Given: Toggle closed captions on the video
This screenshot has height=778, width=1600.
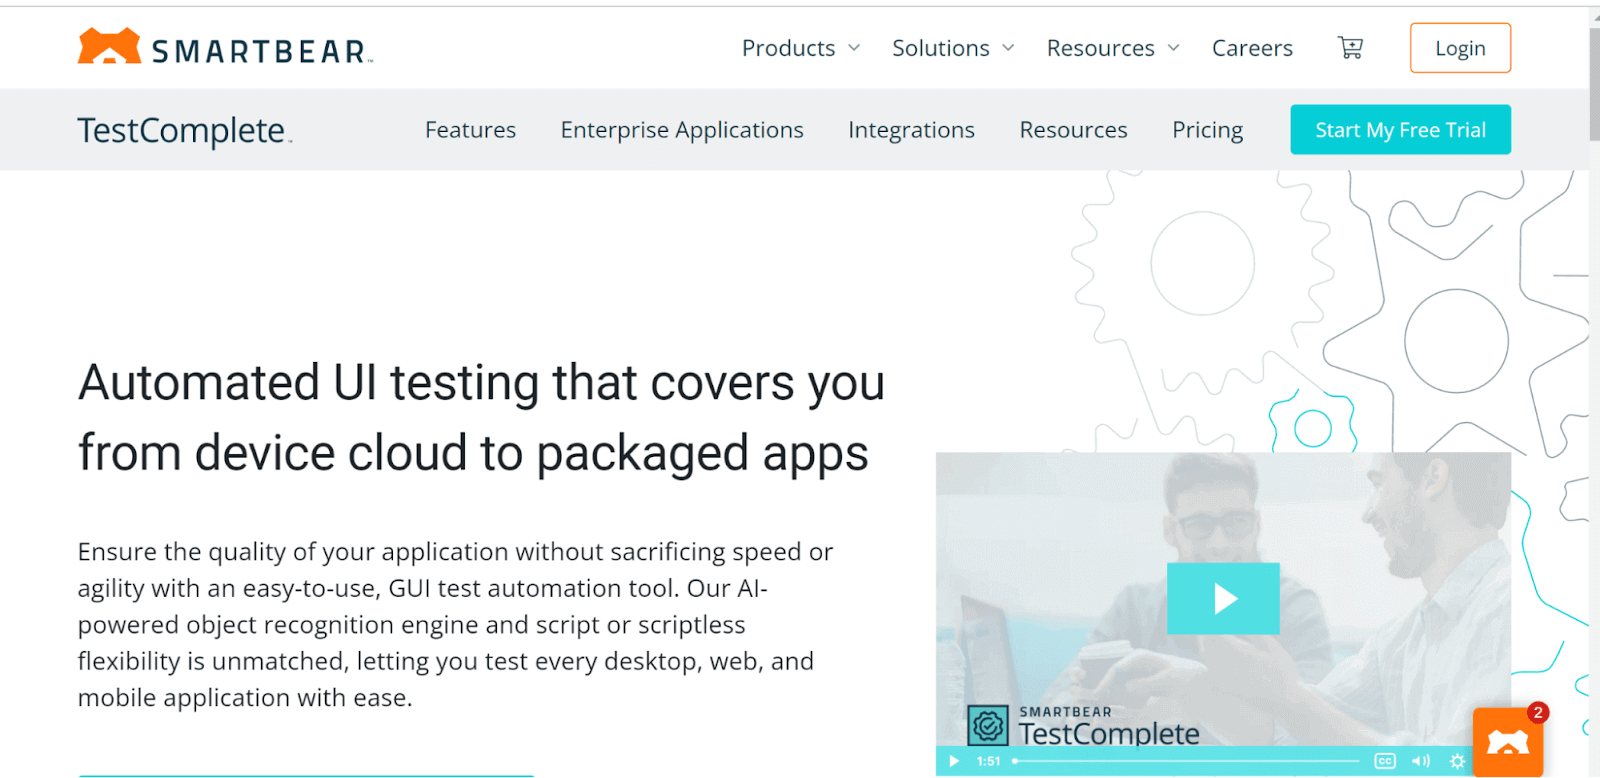Looking at the screenshot, I should (1384, 761).
